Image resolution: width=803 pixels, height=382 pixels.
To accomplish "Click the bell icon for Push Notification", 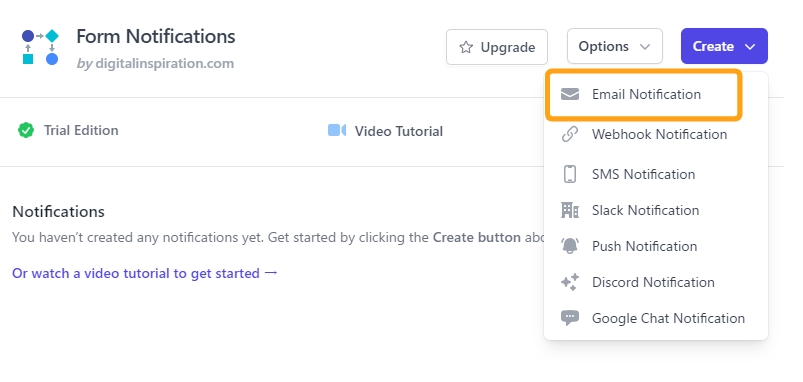I will pos(569,246).
